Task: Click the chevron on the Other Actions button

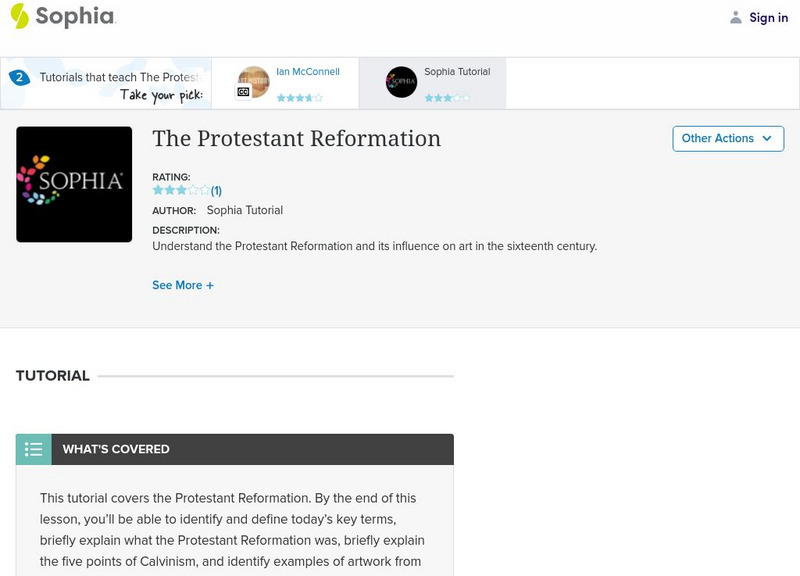Action: tap(766, 139)
